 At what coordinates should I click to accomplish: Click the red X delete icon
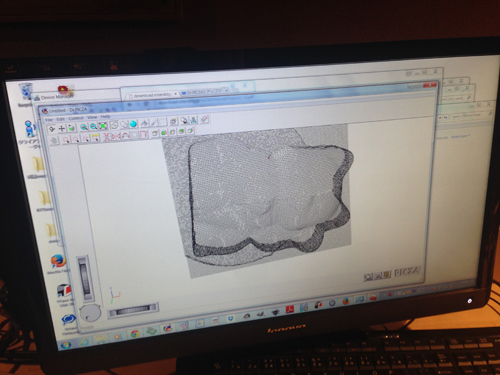107,136
